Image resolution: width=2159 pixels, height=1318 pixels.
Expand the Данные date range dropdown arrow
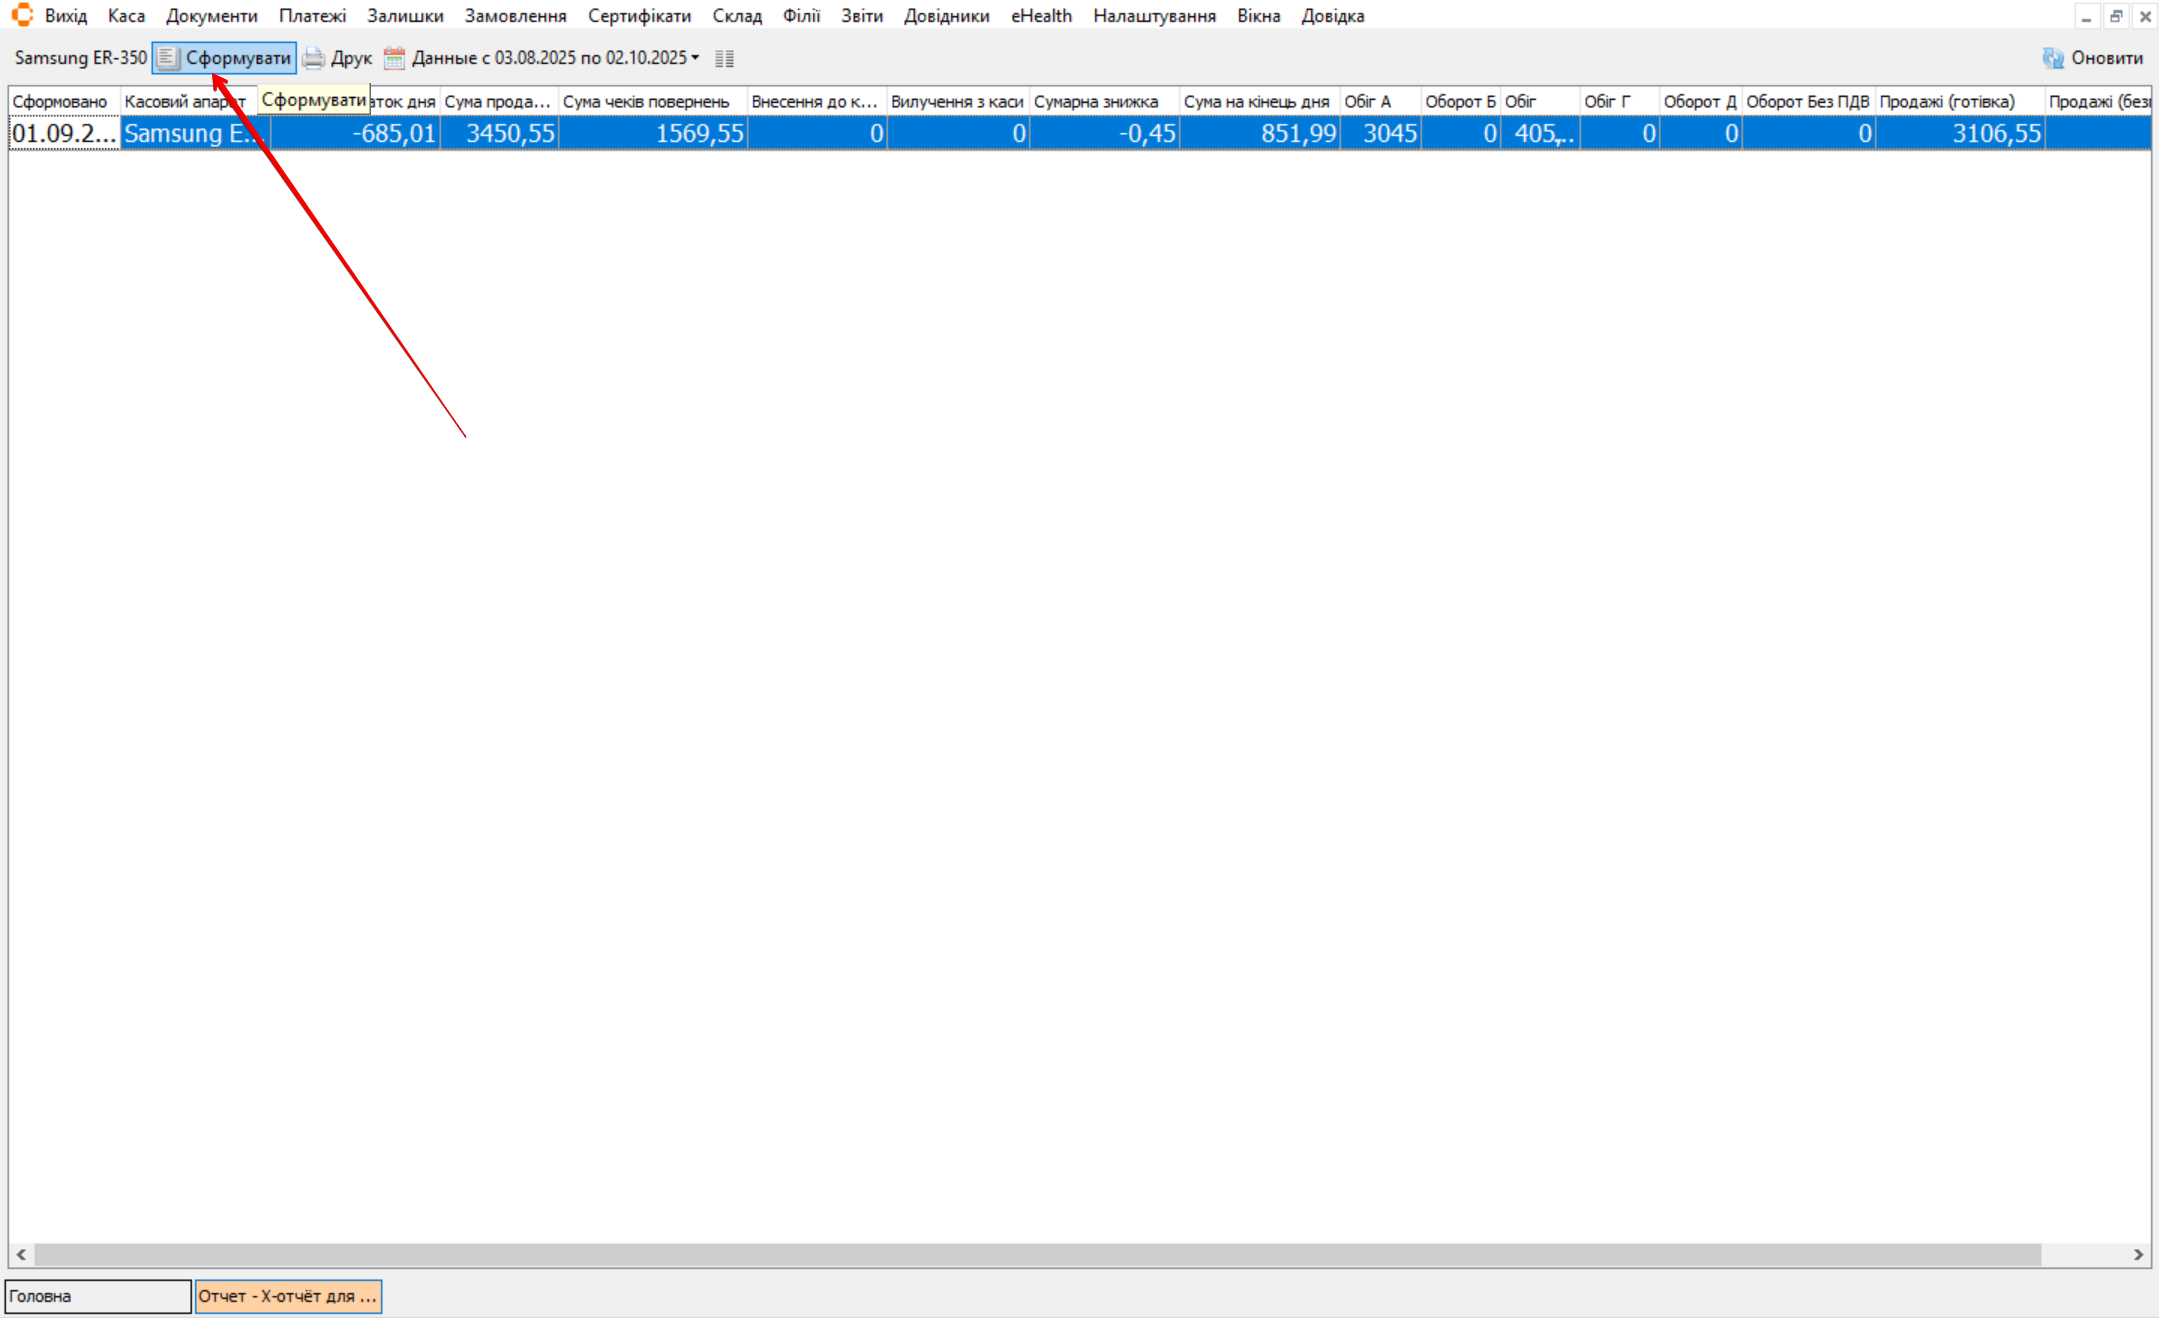(x=695, y=58)
